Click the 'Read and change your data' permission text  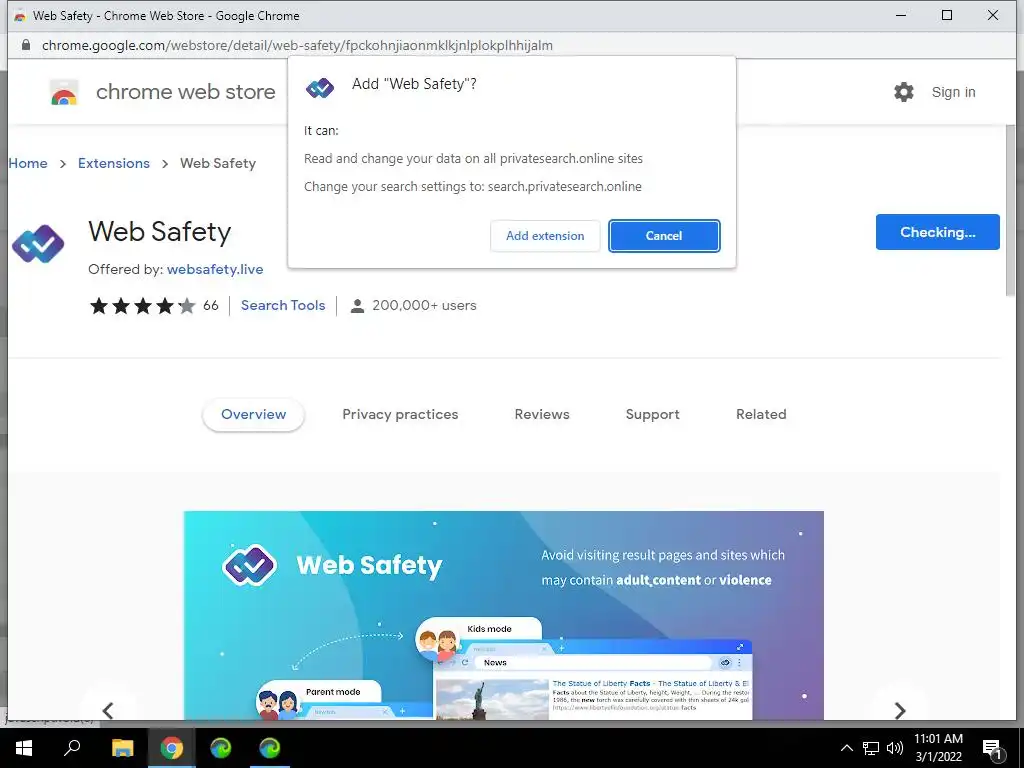click(x=473, y=159)
